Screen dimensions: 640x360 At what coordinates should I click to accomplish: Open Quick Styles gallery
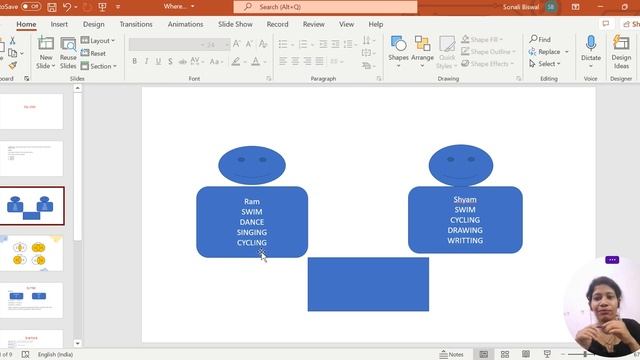click(447, 52)
